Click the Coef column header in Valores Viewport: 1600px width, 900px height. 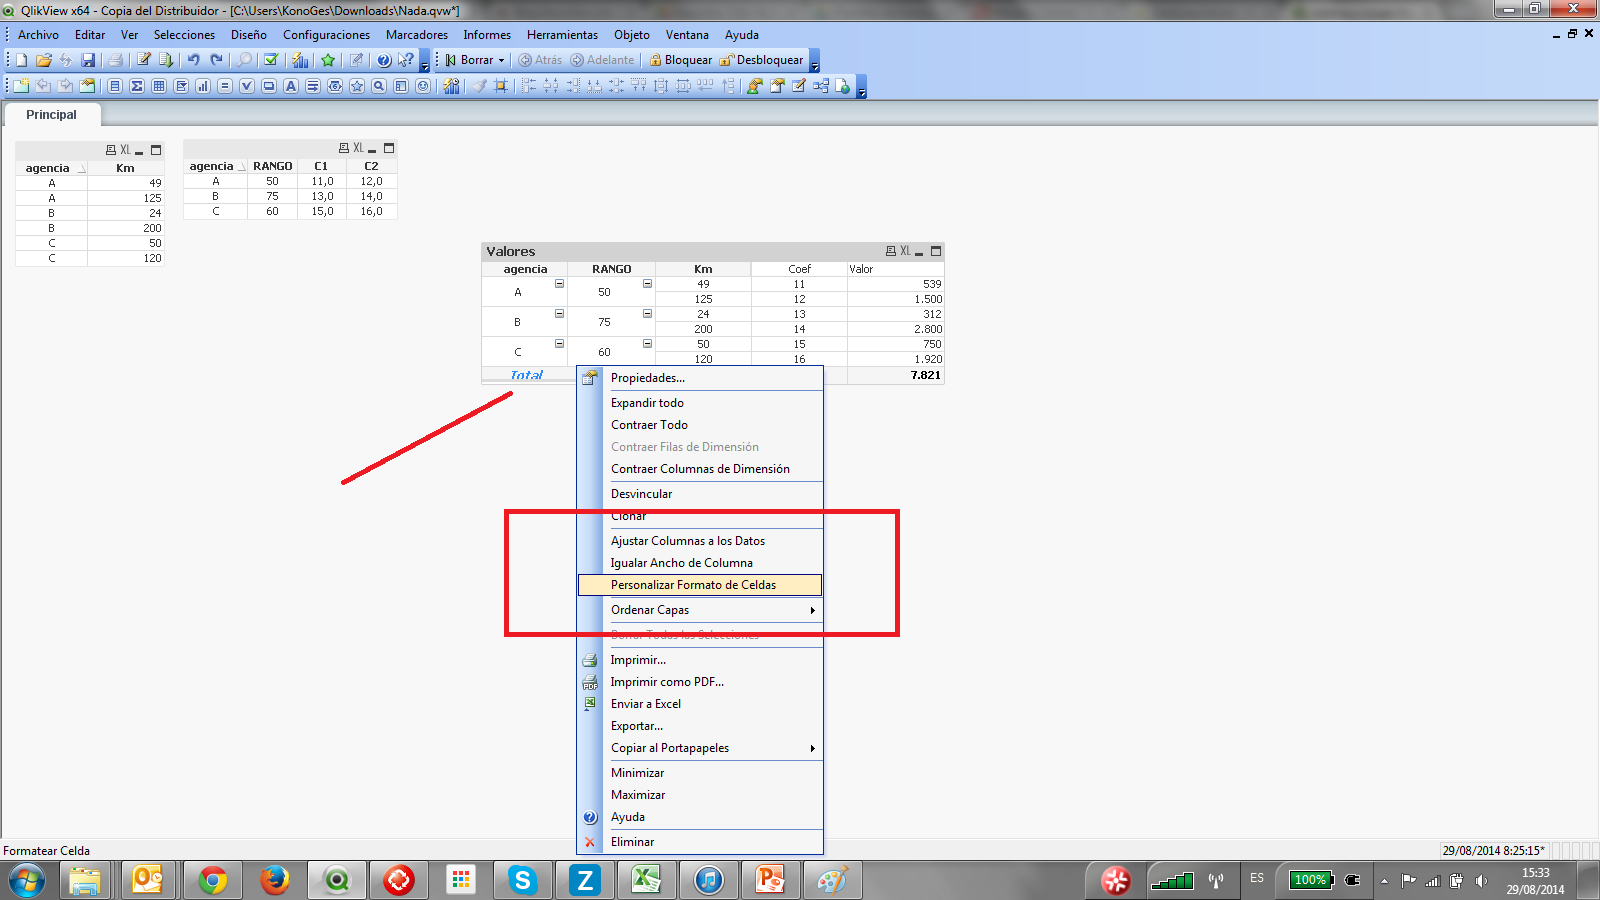click(x=799, y=269)
